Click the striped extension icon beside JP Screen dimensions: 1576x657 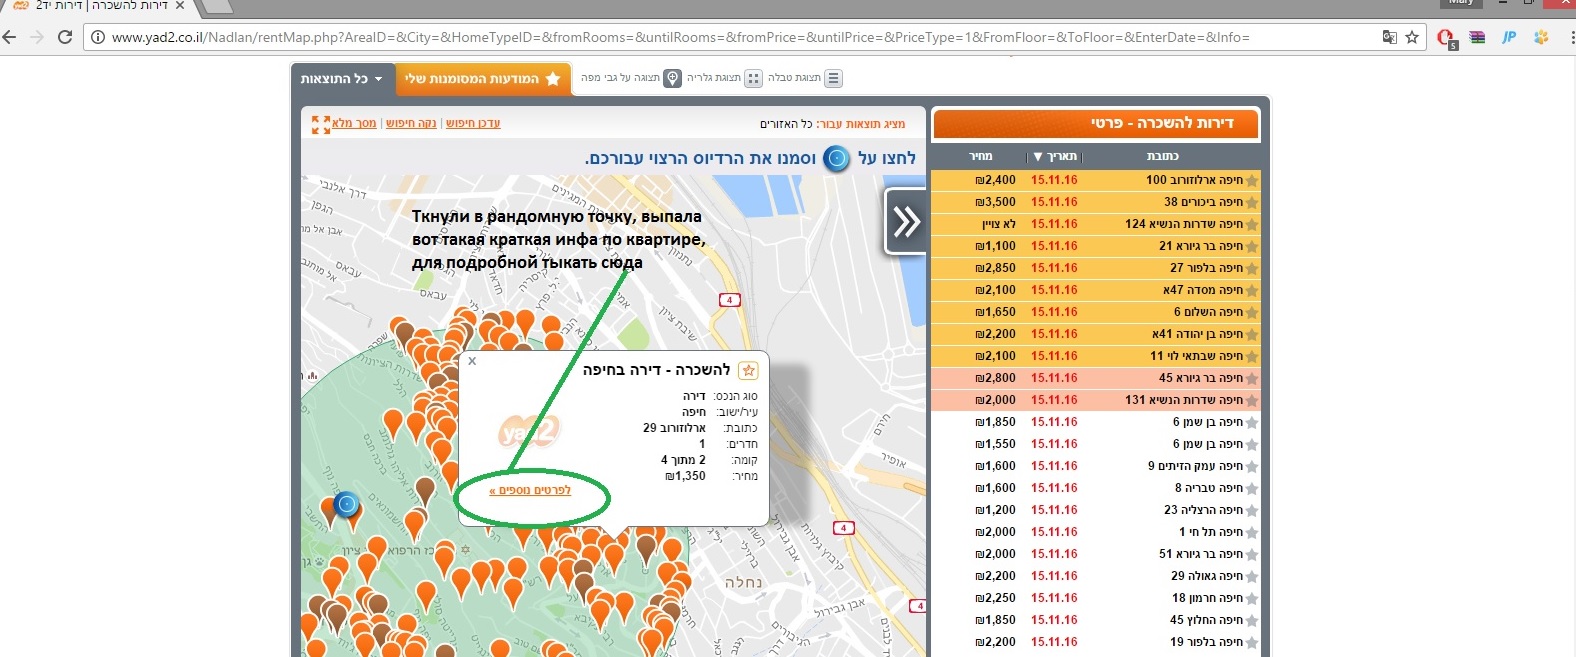tap(1477, 37)
